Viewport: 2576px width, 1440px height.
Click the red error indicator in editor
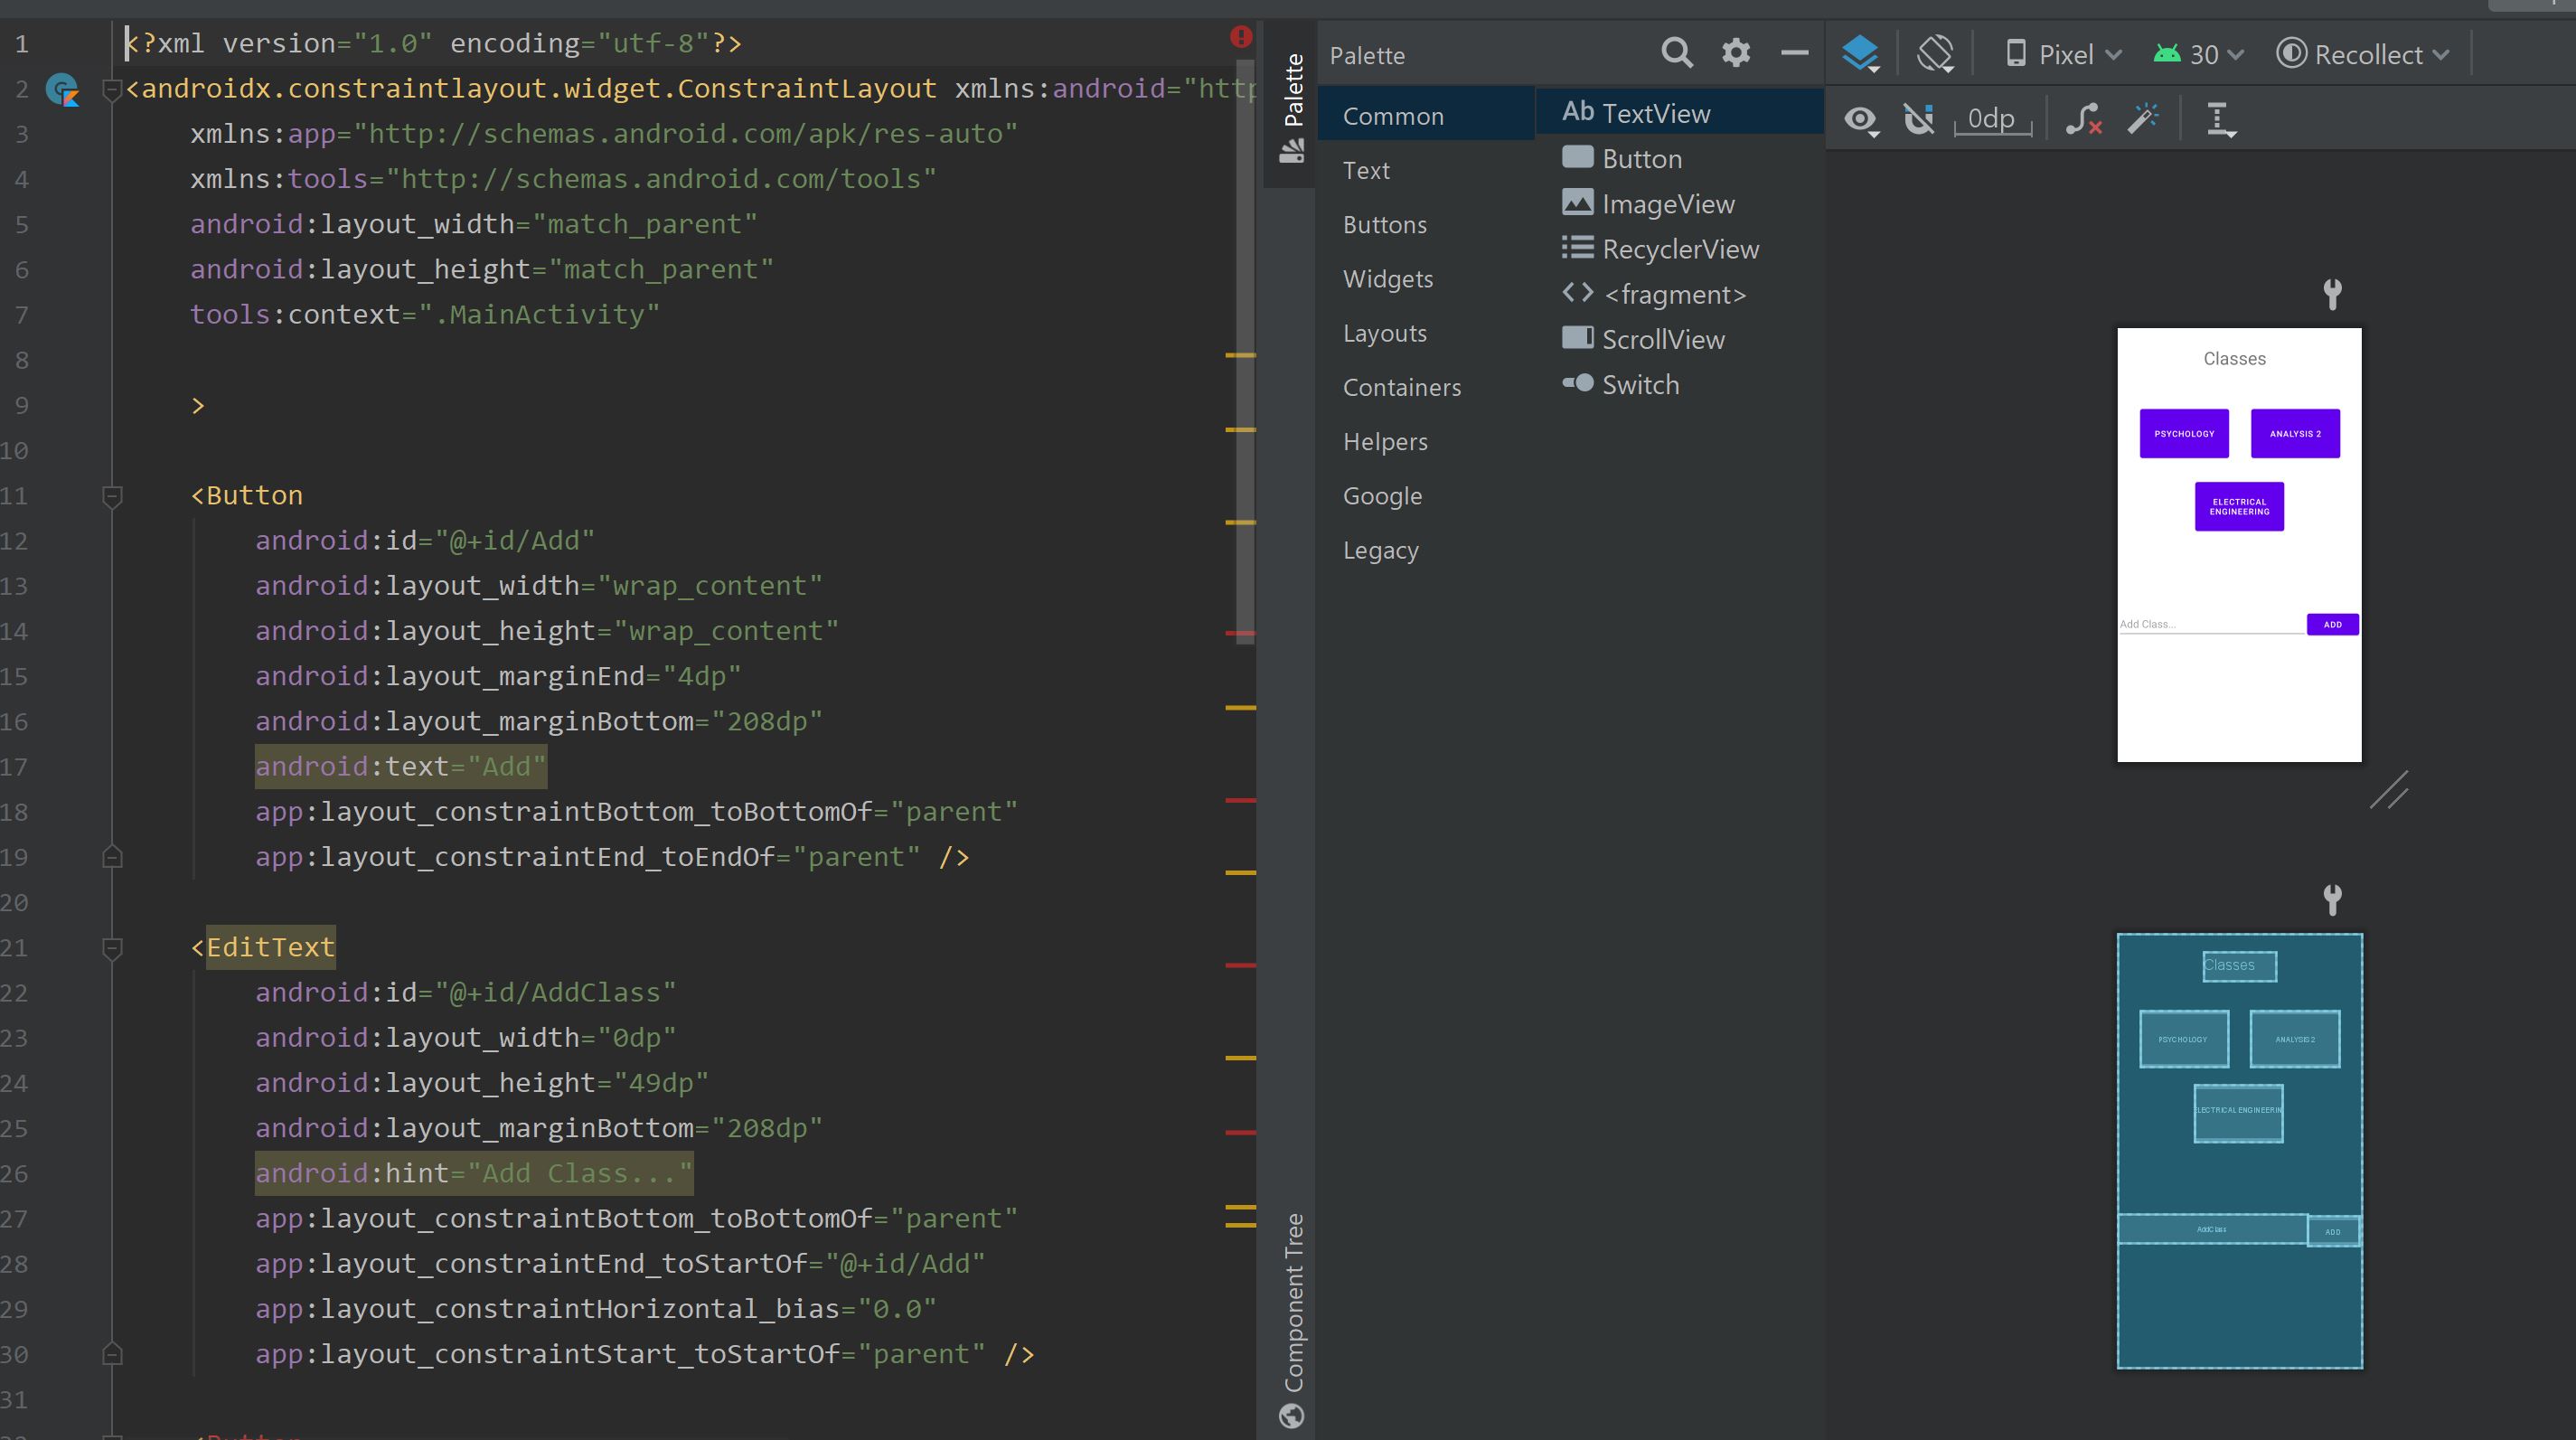pos(1241,37)
